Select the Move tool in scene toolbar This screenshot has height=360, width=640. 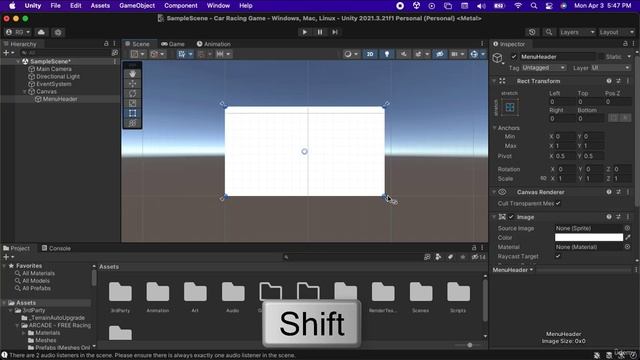click(x=132, y=84)
